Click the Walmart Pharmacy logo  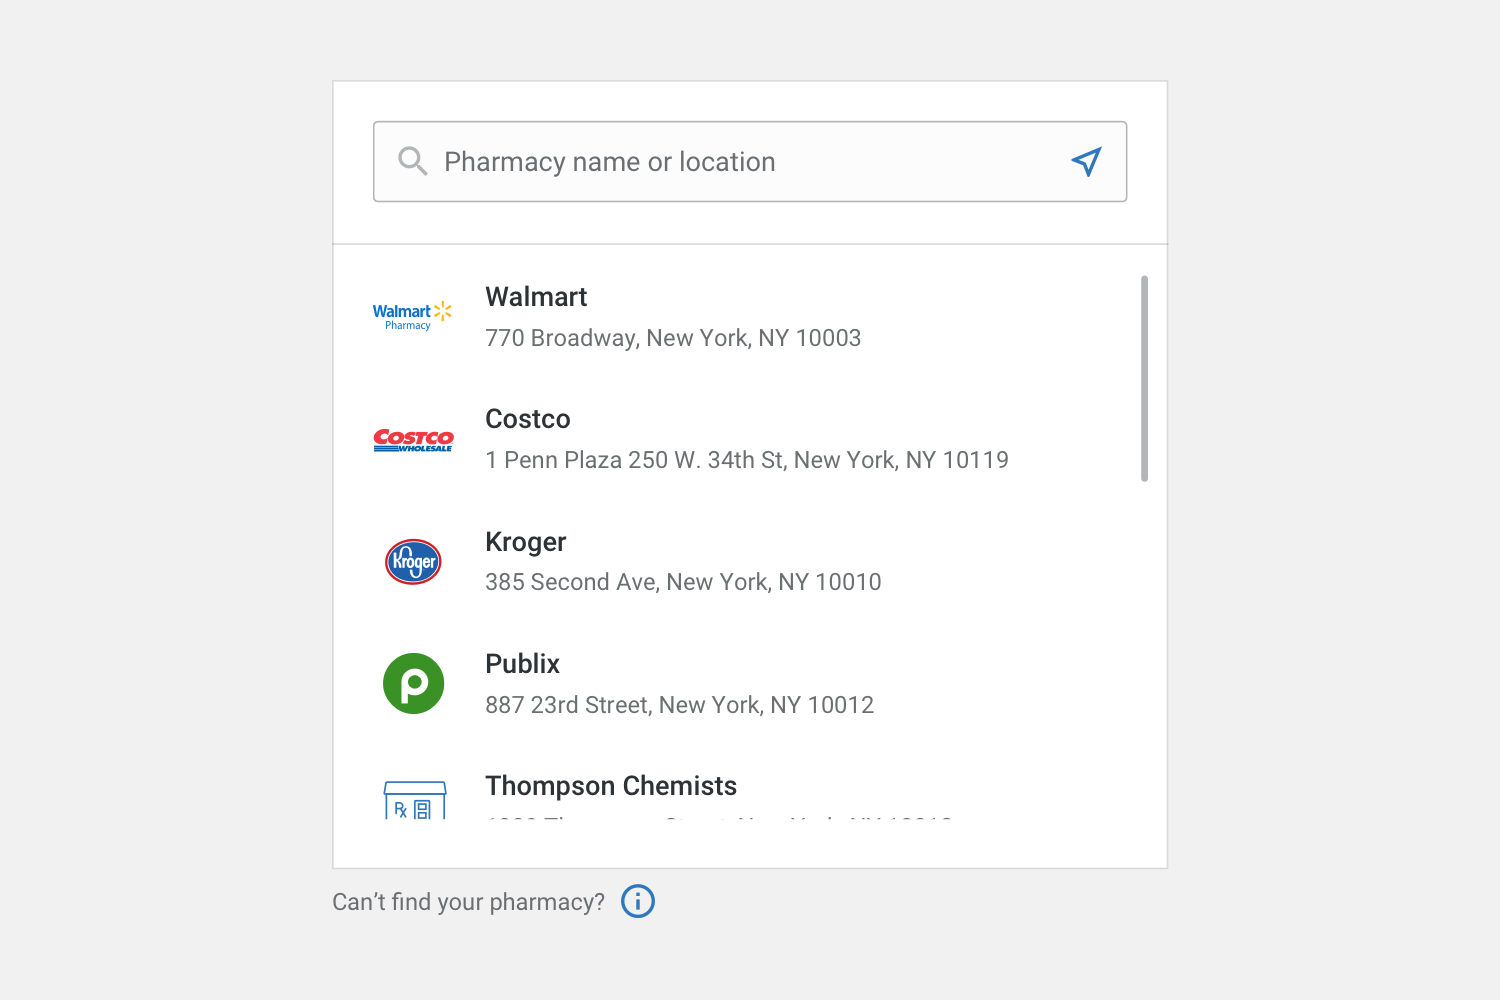click(x=413, y=316)
